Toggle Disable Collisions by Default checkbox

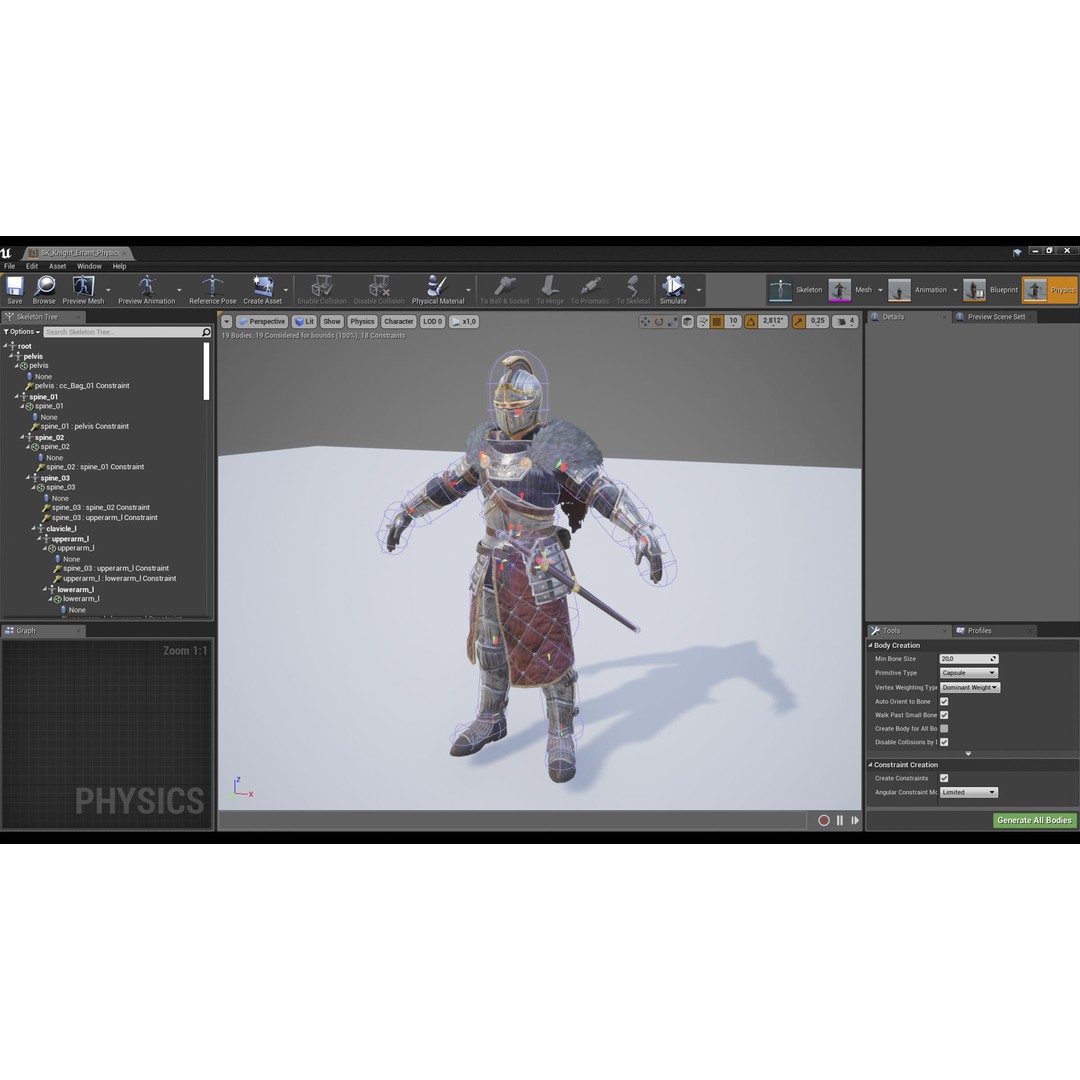[944, 742]
